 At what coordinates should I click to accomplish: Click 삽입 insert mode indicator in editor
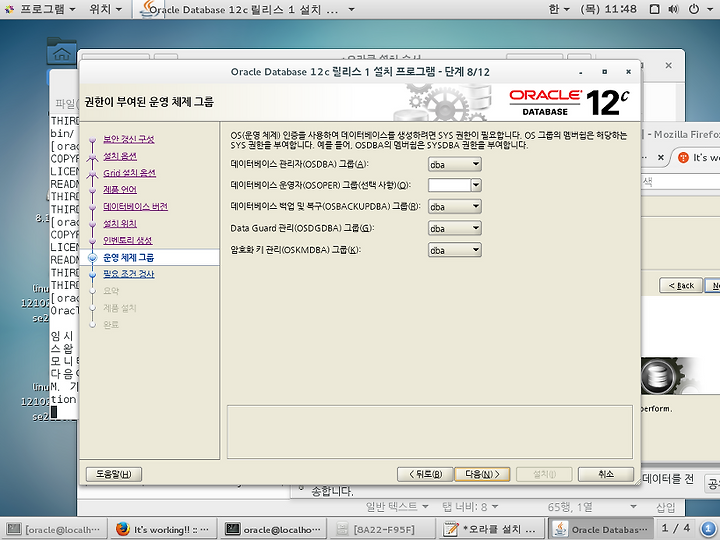pyautogui.click(x=665, y=507)
